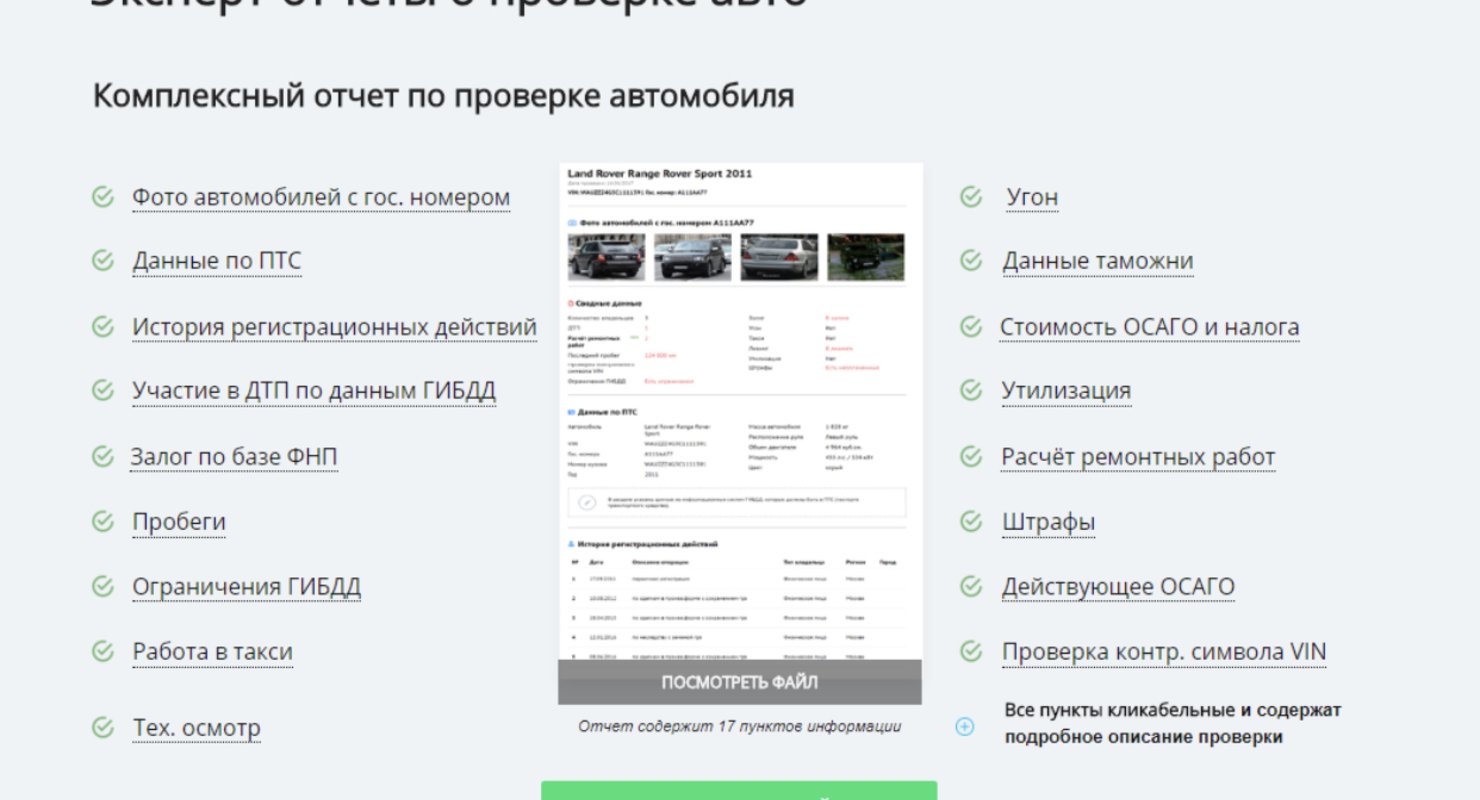Click the third car photo in report preview
This screenshot has height=800, width=1480.
coord(779,257)
